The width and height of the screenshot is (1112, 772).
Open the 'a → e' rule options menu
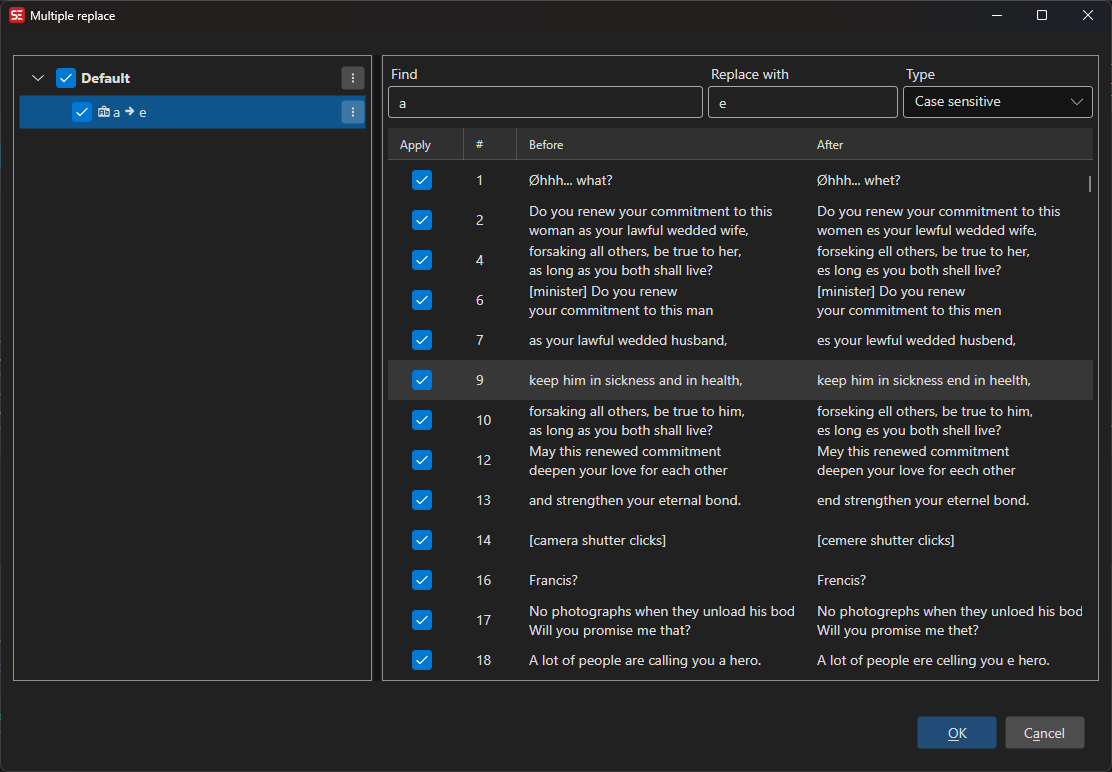pos(352,112)
